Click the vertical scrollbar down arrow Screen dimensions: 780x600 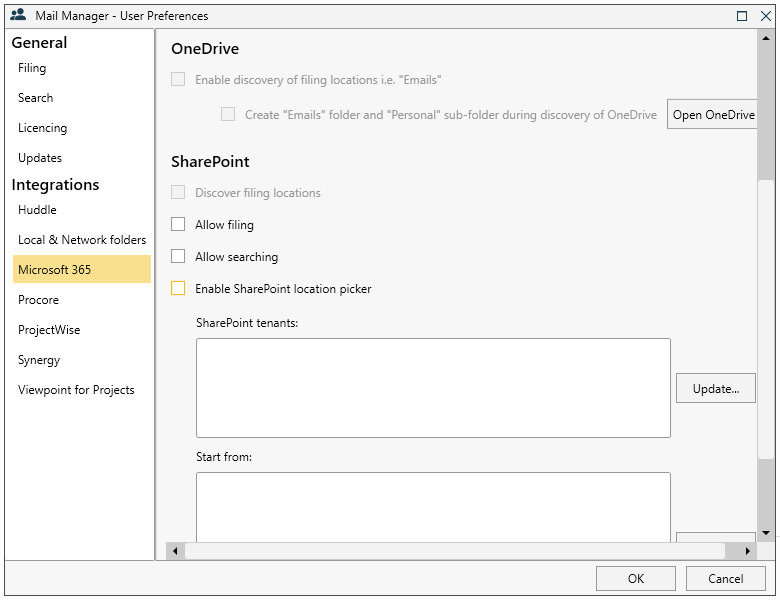click(765, 534)
